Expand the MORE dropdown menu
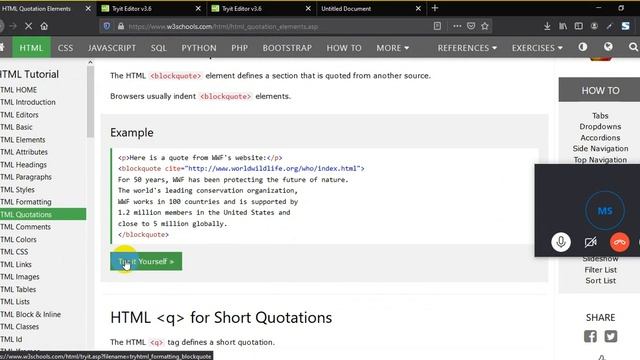The width and height of the screenshot is (640, 360). [x=393, y=48]
